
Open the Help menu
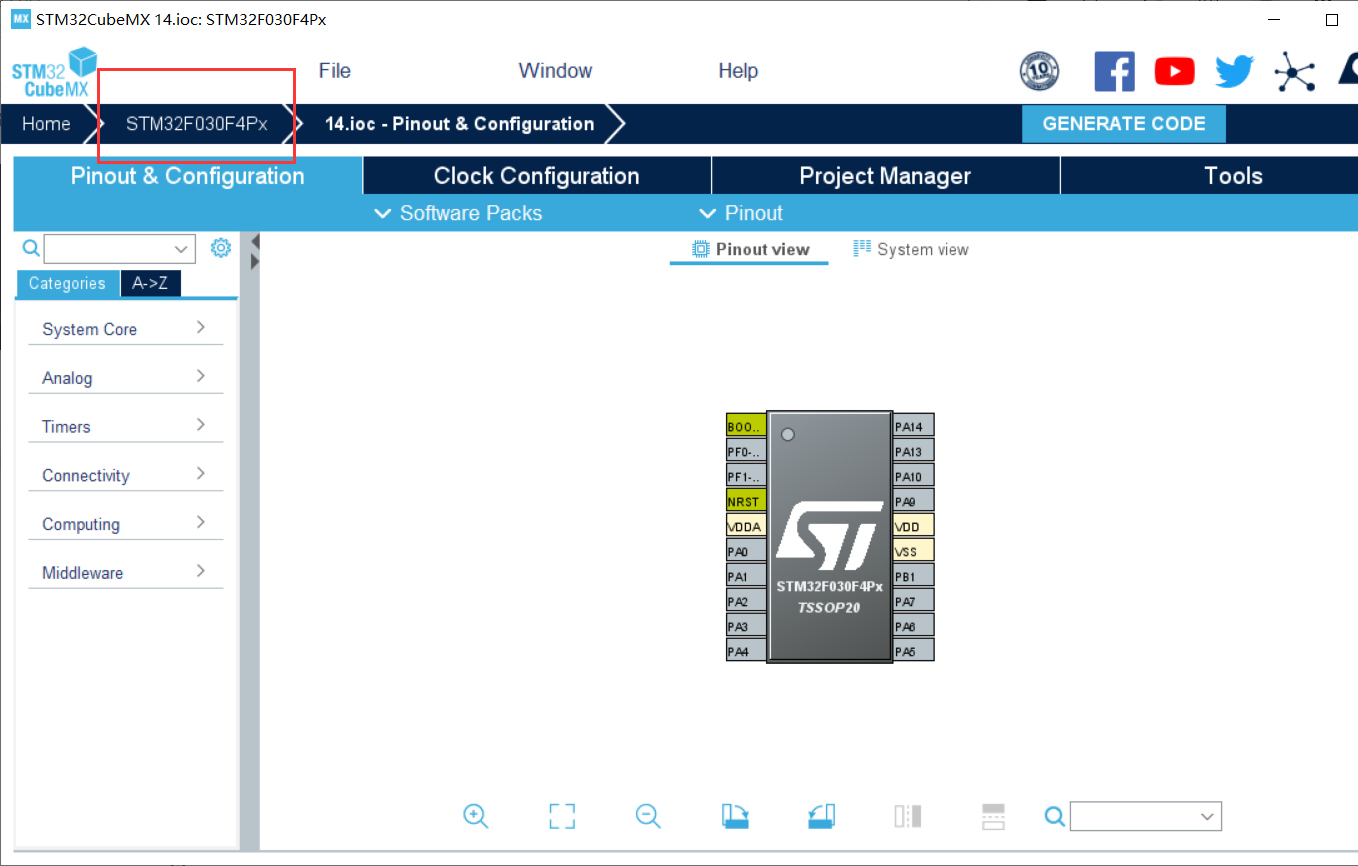click(x=738, y=71)
